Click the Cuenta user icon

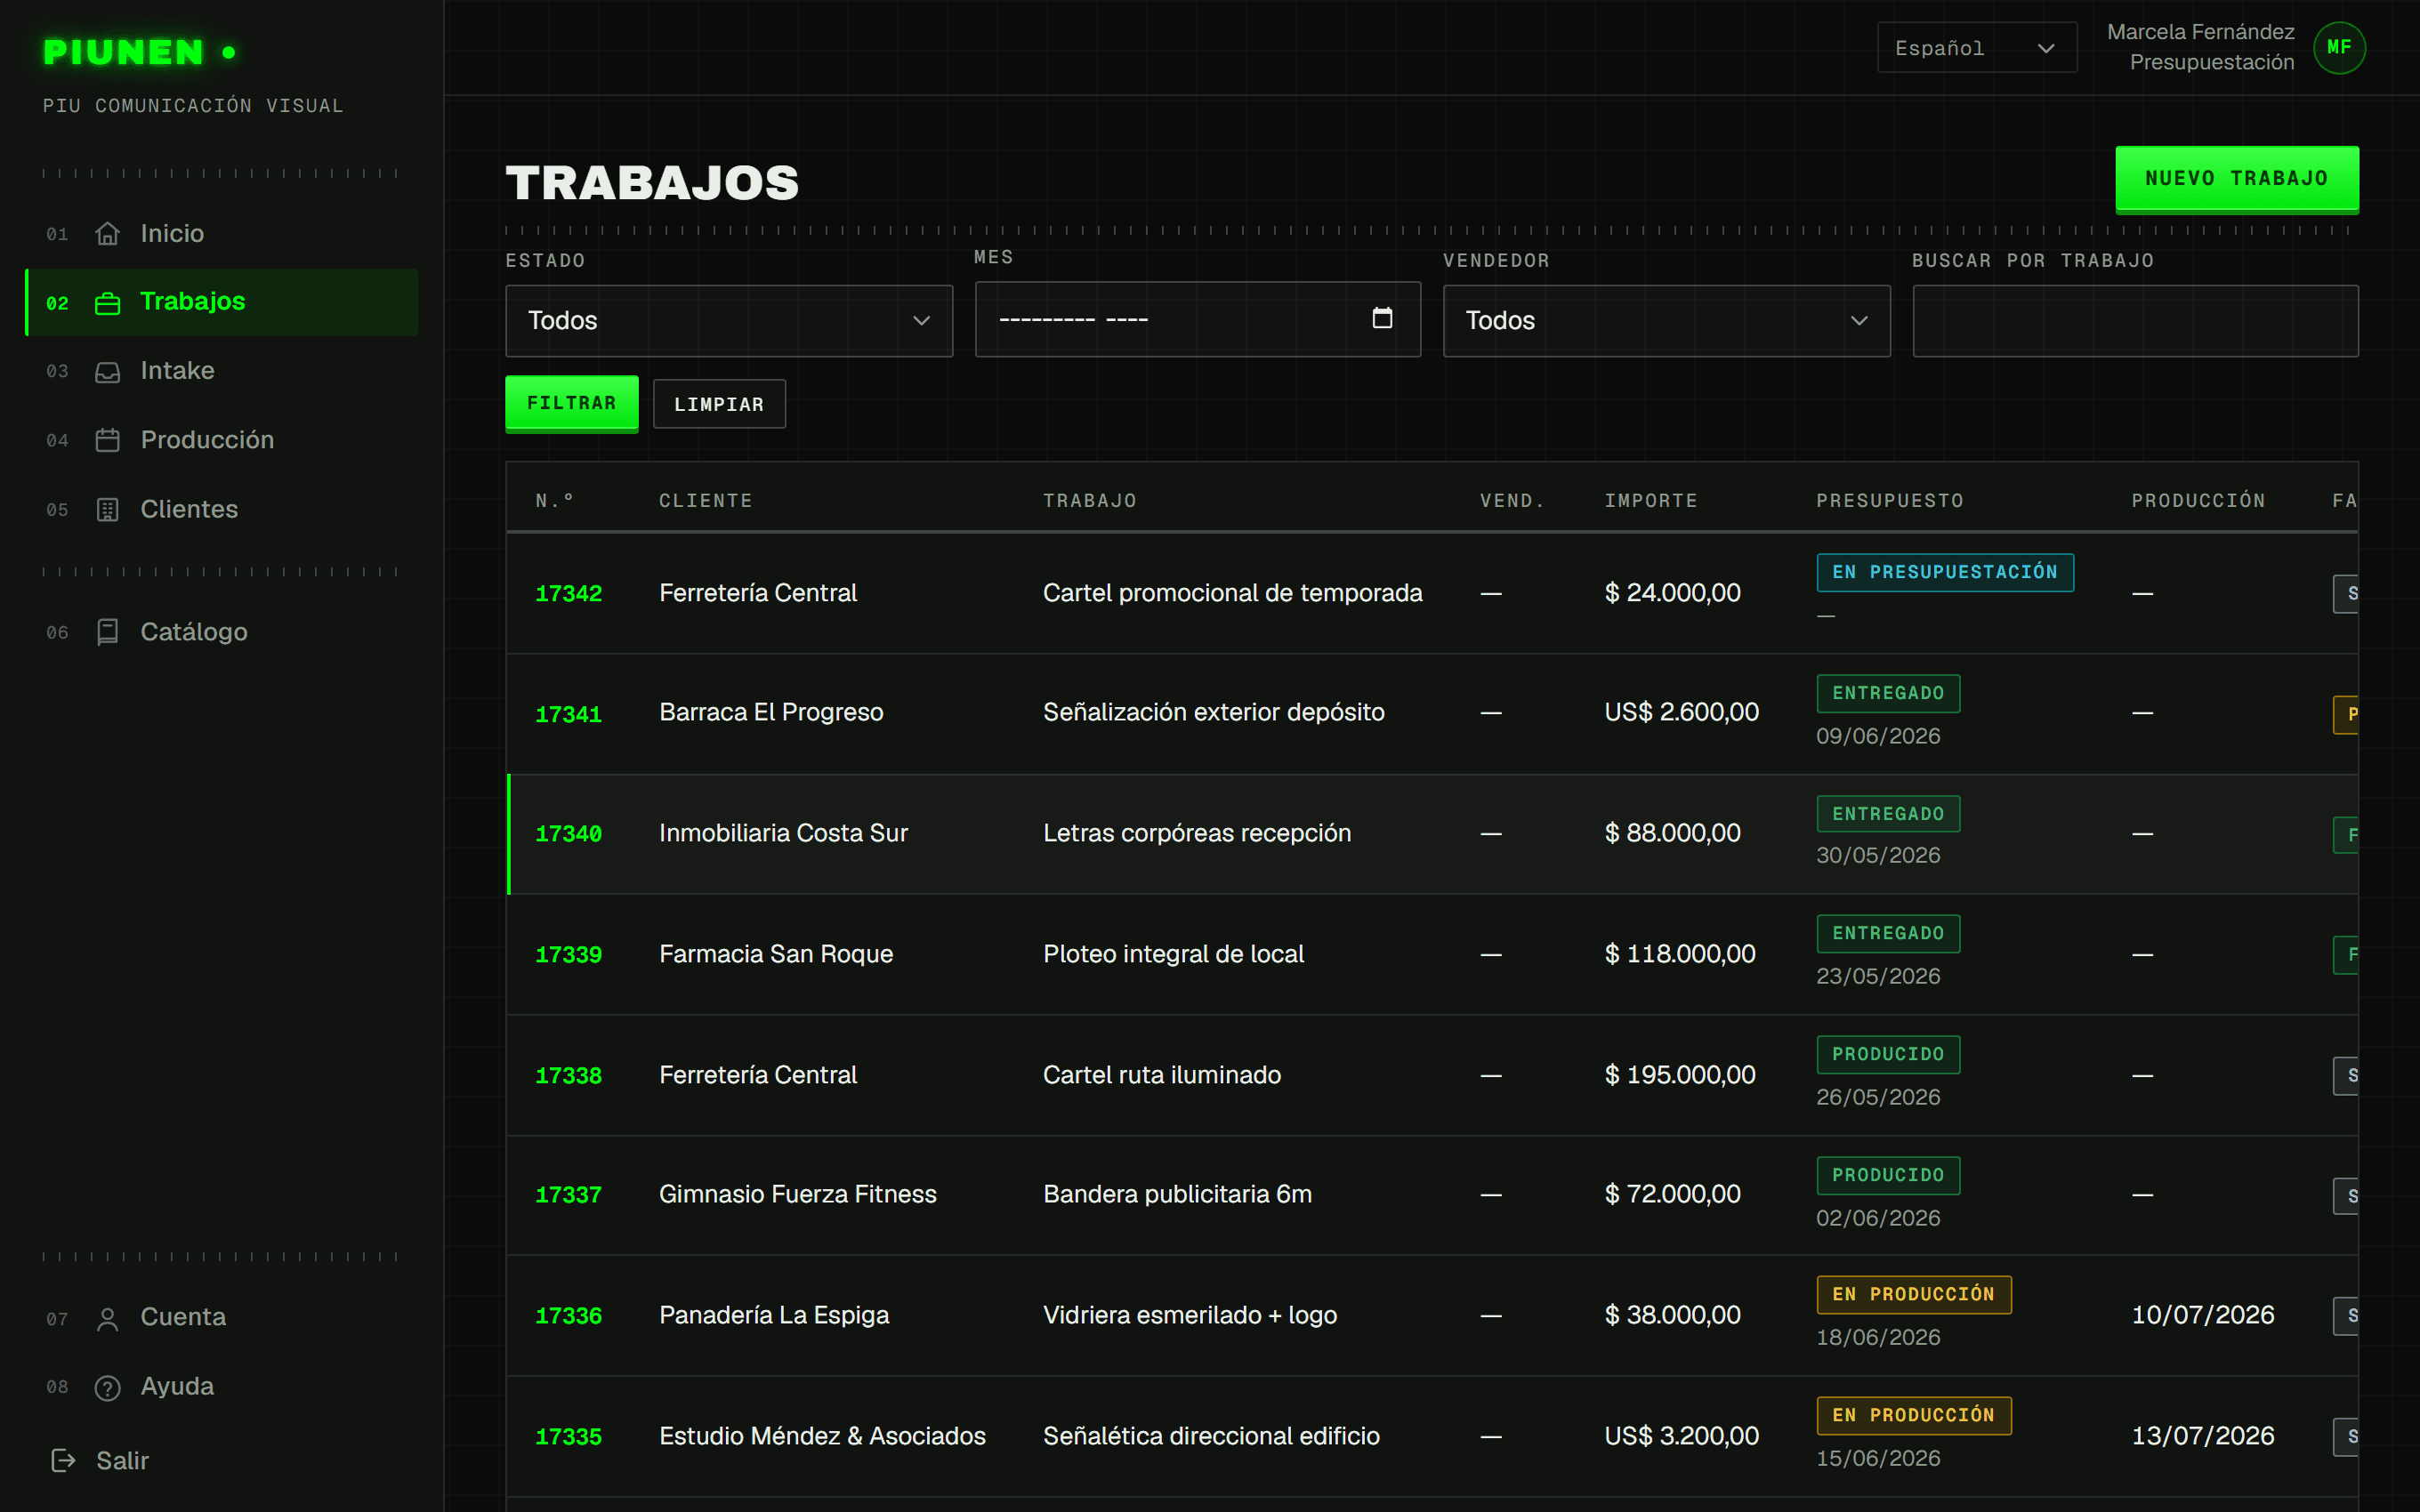click(x=107, y=1319)
